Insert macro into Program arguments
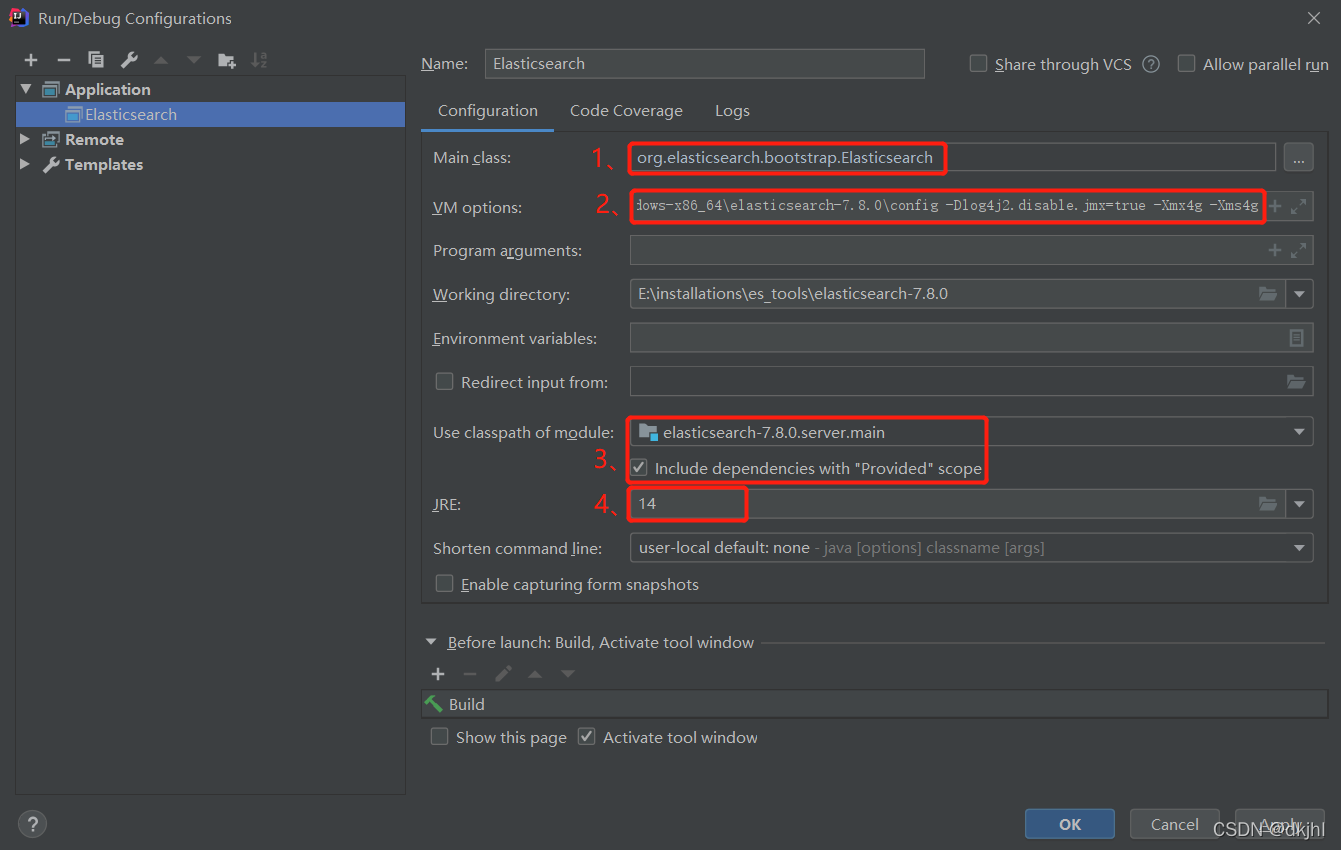 point(1275,250)
